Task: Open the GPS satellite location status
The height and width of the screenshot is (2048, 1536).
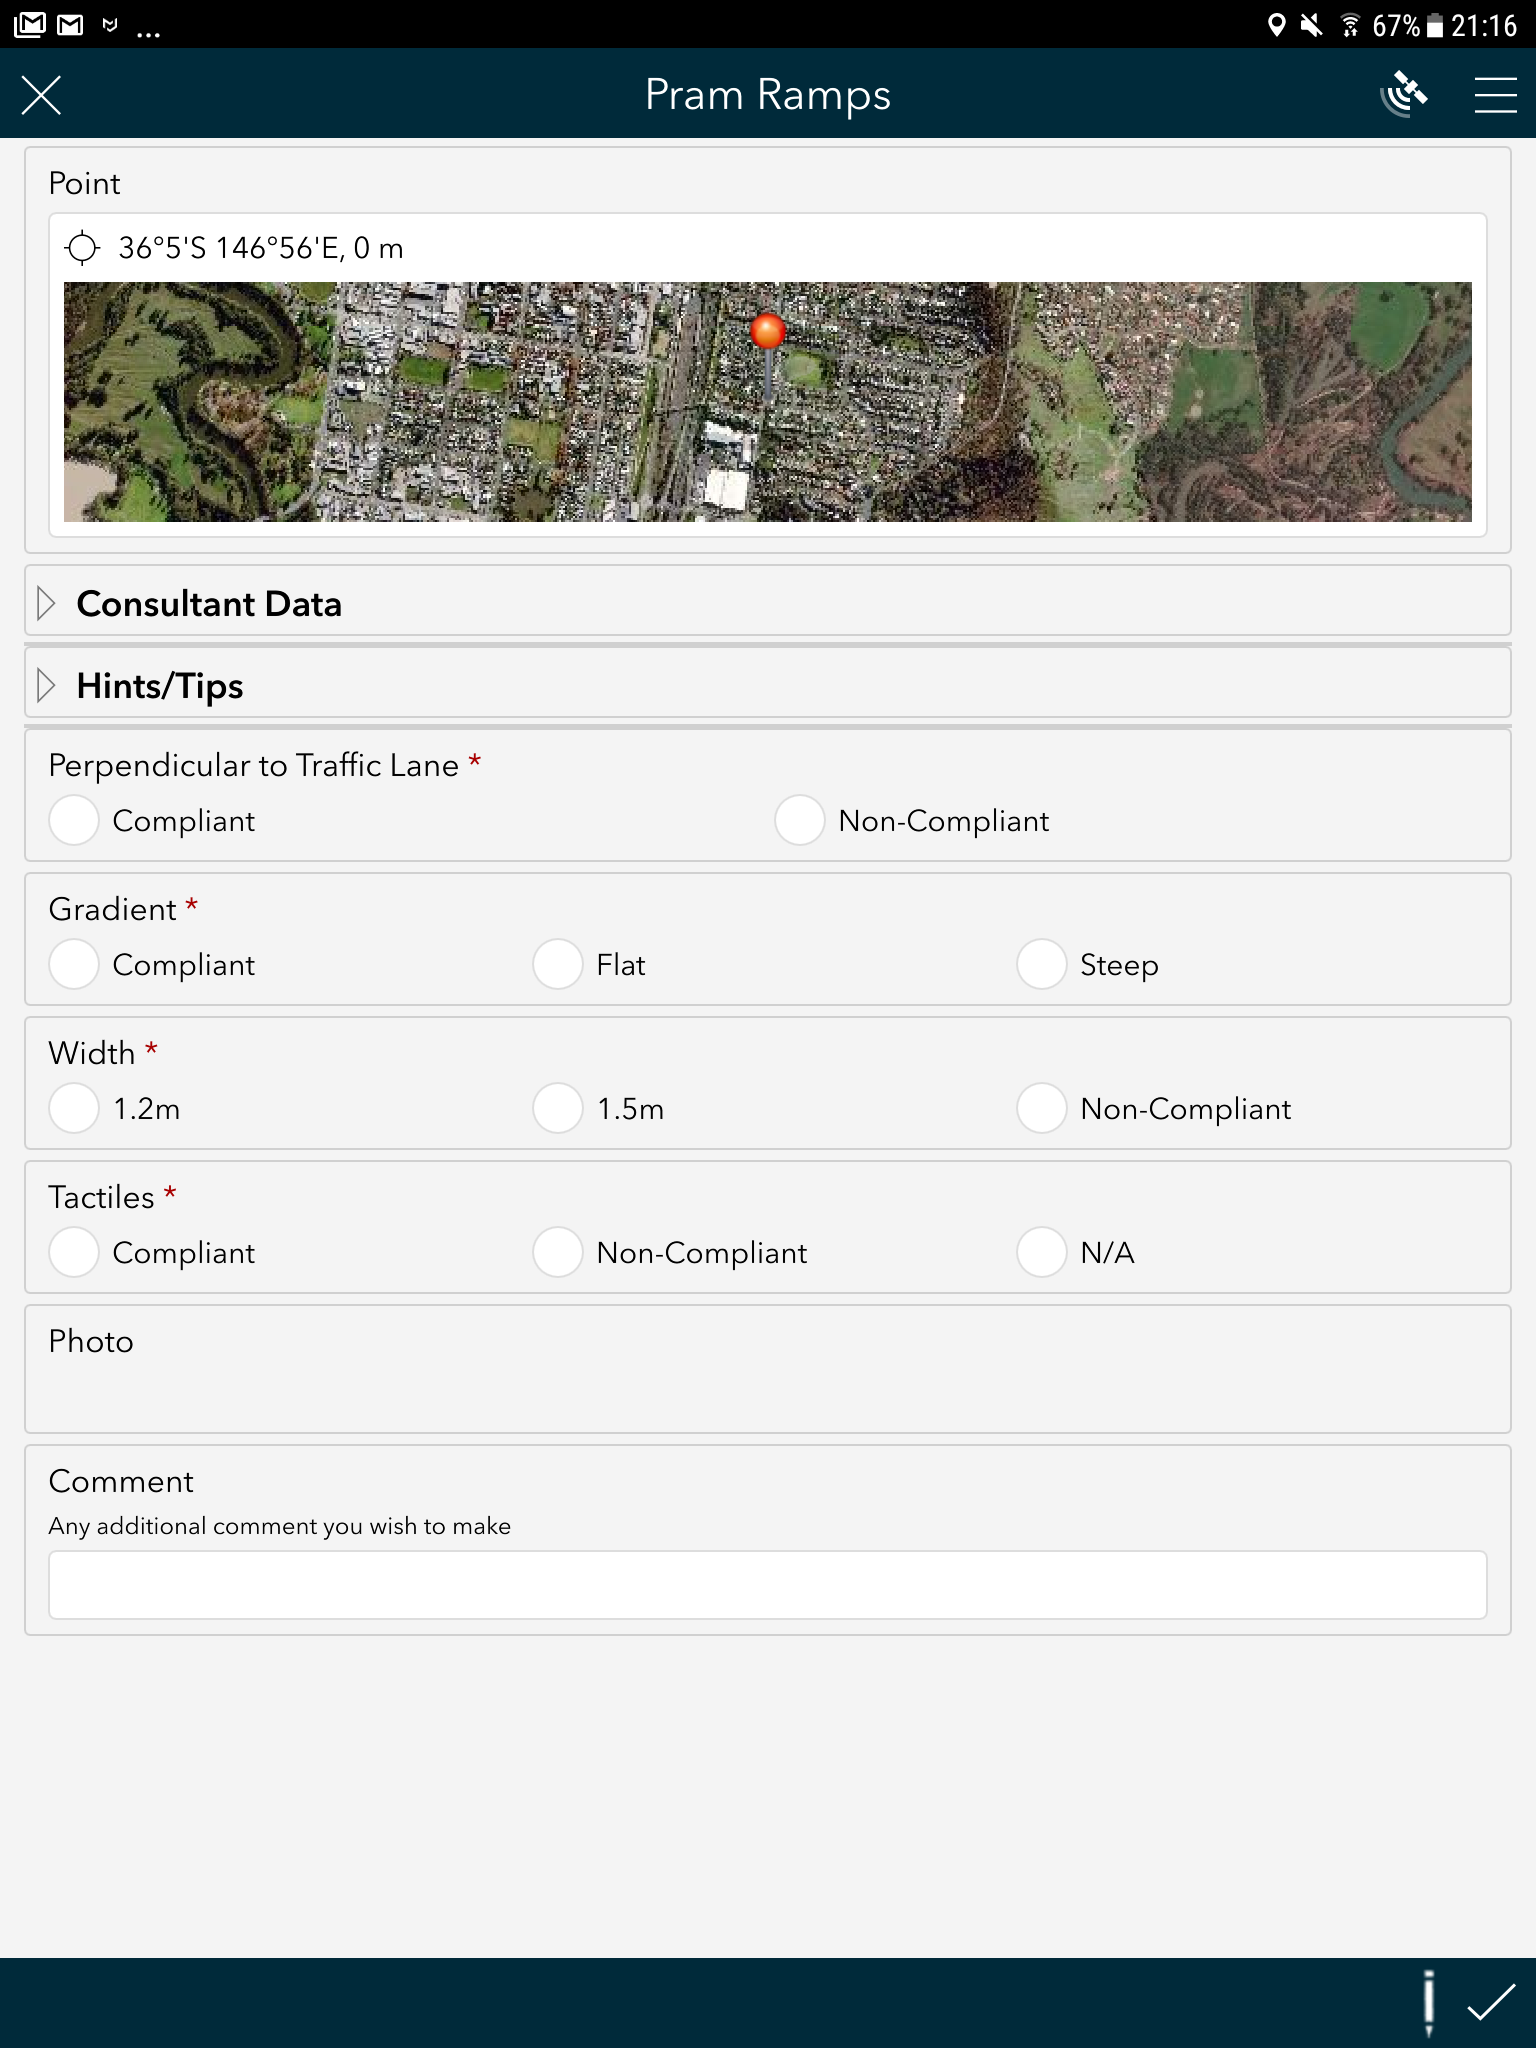Action: coord(1404,95)
